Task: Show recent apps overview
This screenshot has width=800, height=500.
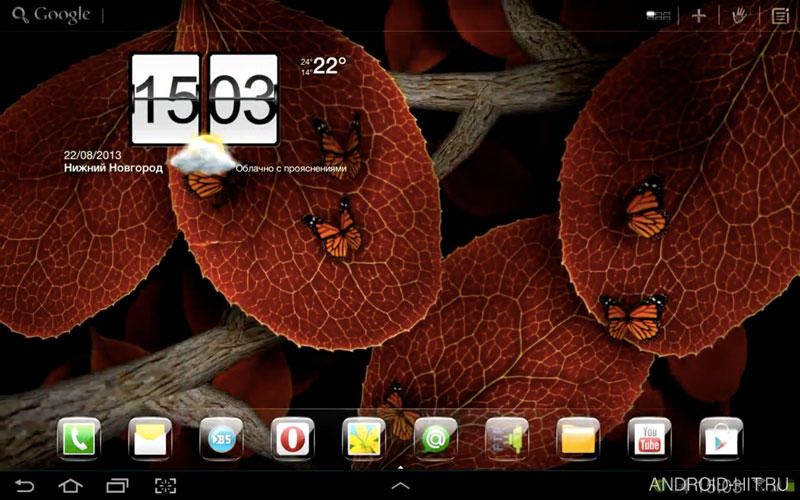Action: (x=117, y=485)
